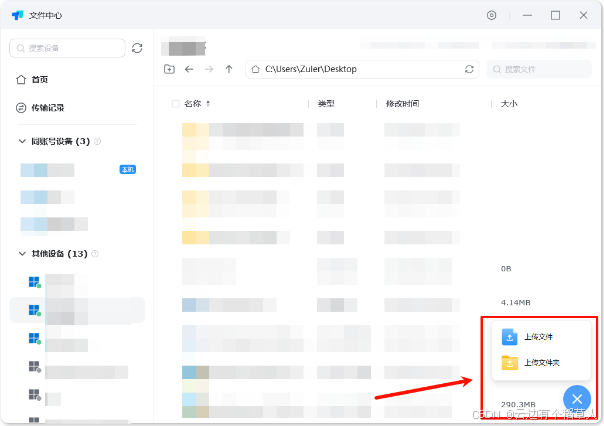
Task: Refresh the current folder in path bar
Action: tap(469, 69)
